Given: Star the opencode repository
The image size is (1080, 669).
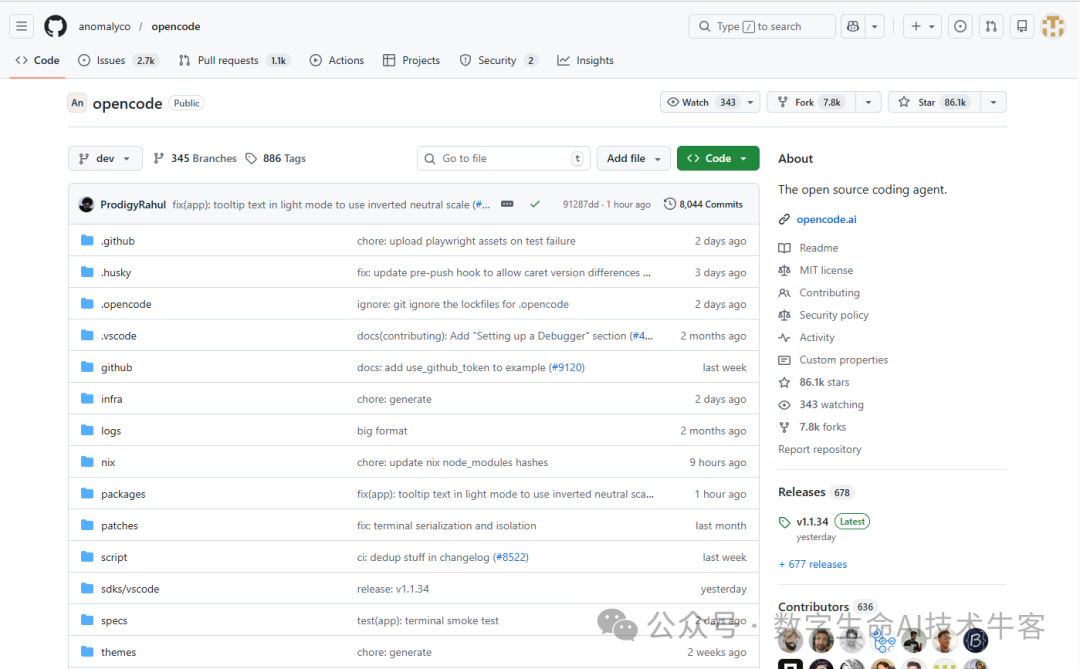Looking at the screenshot, I should pyautogui.click(x=934, y=103).
